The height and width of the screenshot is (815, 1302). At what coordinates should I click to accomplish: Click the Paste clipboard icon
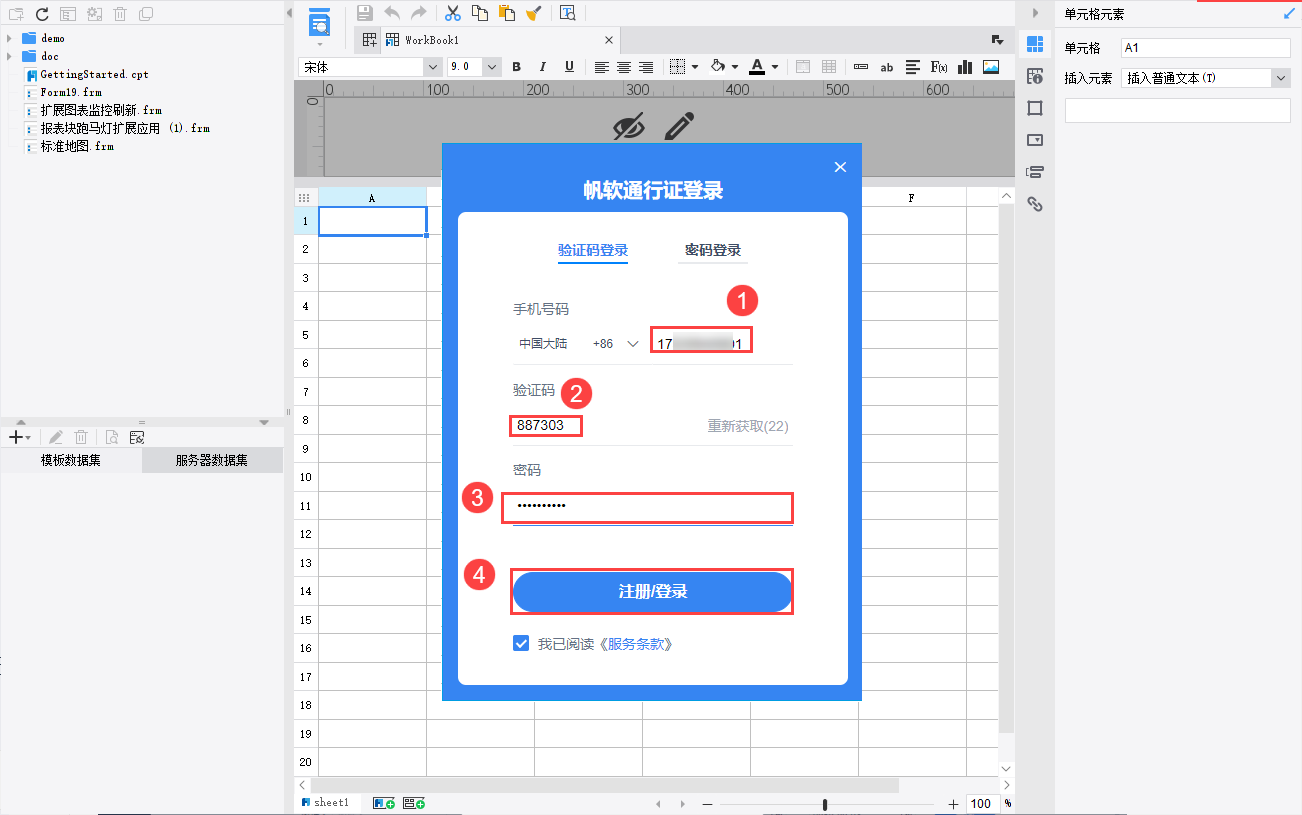pos(507,13)
